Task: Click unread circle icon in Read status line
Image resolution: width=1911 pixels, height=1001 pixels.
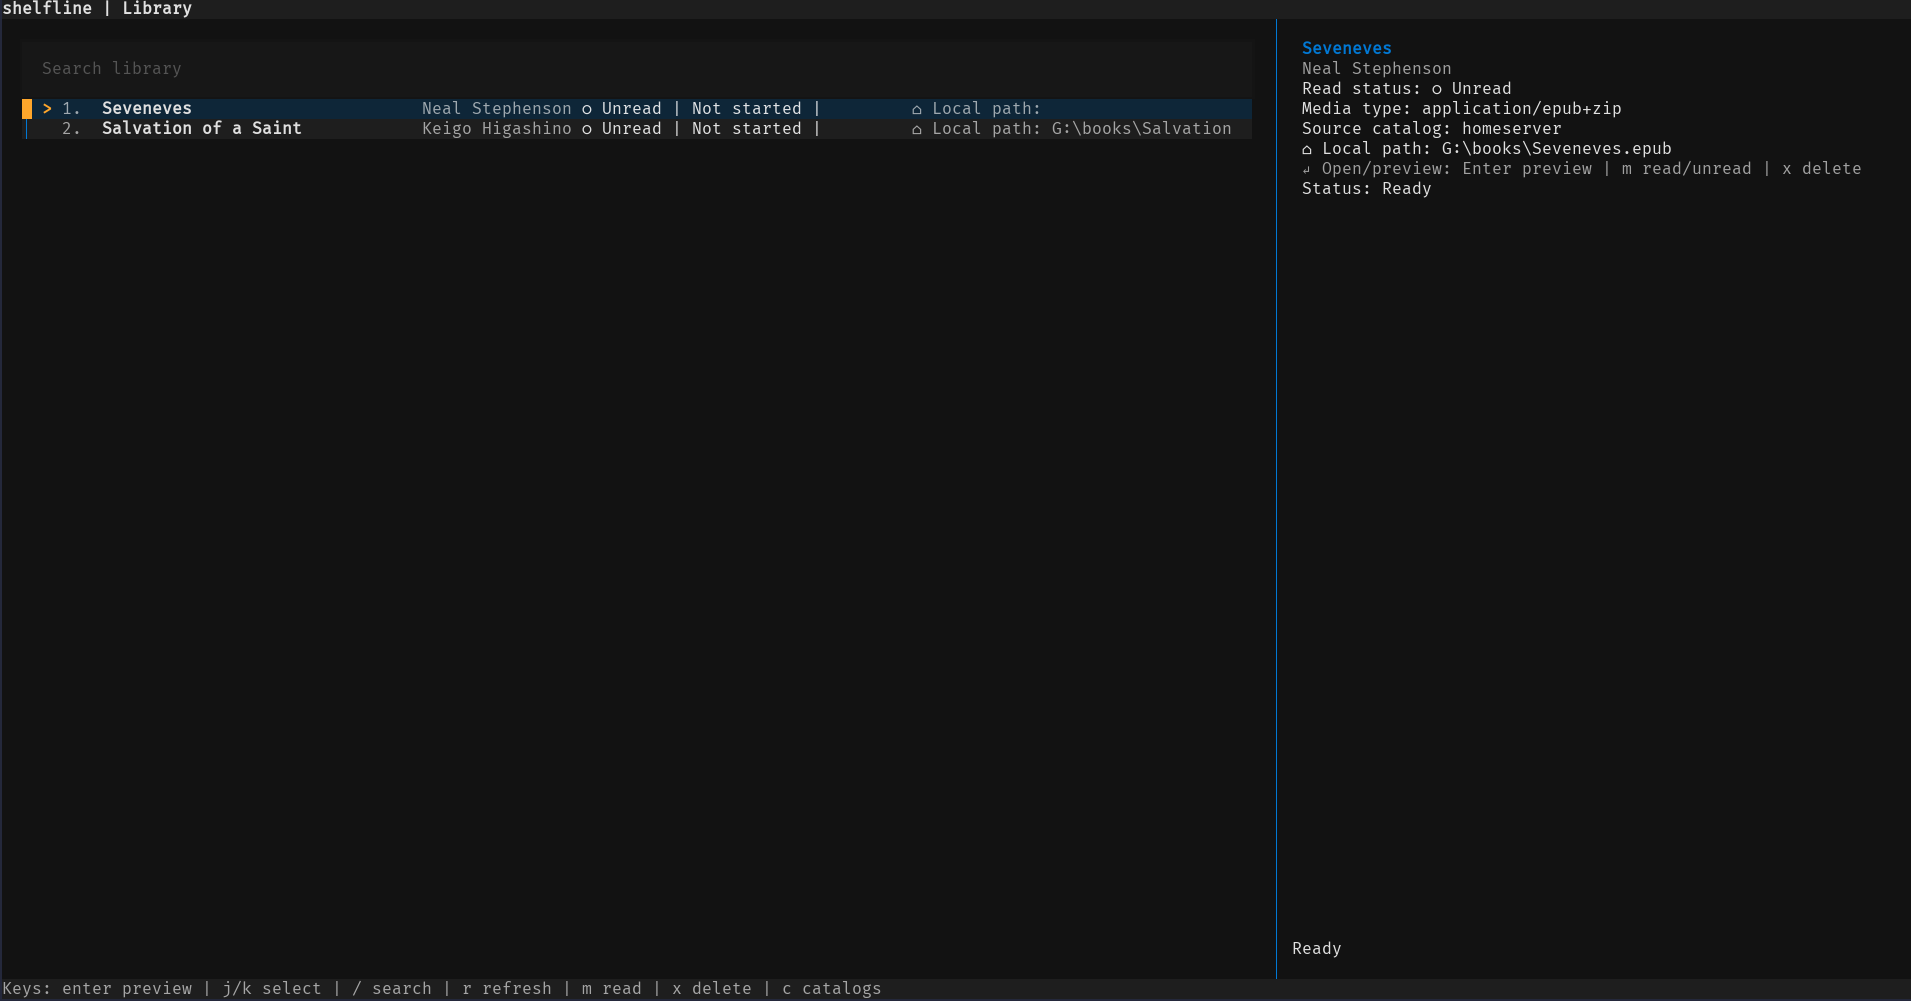Action: (x=1437, y=89)
